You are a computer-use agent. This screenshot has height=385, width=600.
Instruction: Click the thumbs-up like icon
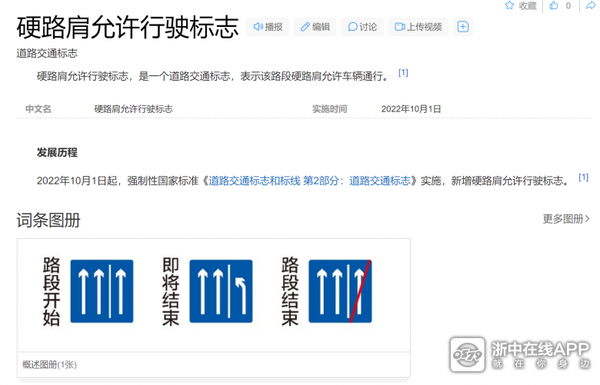554,5
